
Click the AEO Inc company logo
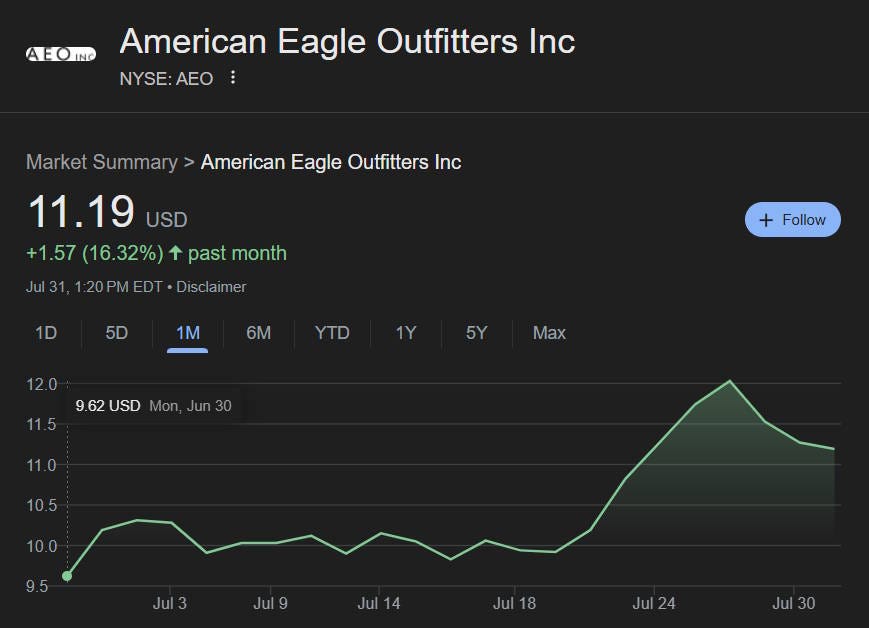[x=61, y=54]
